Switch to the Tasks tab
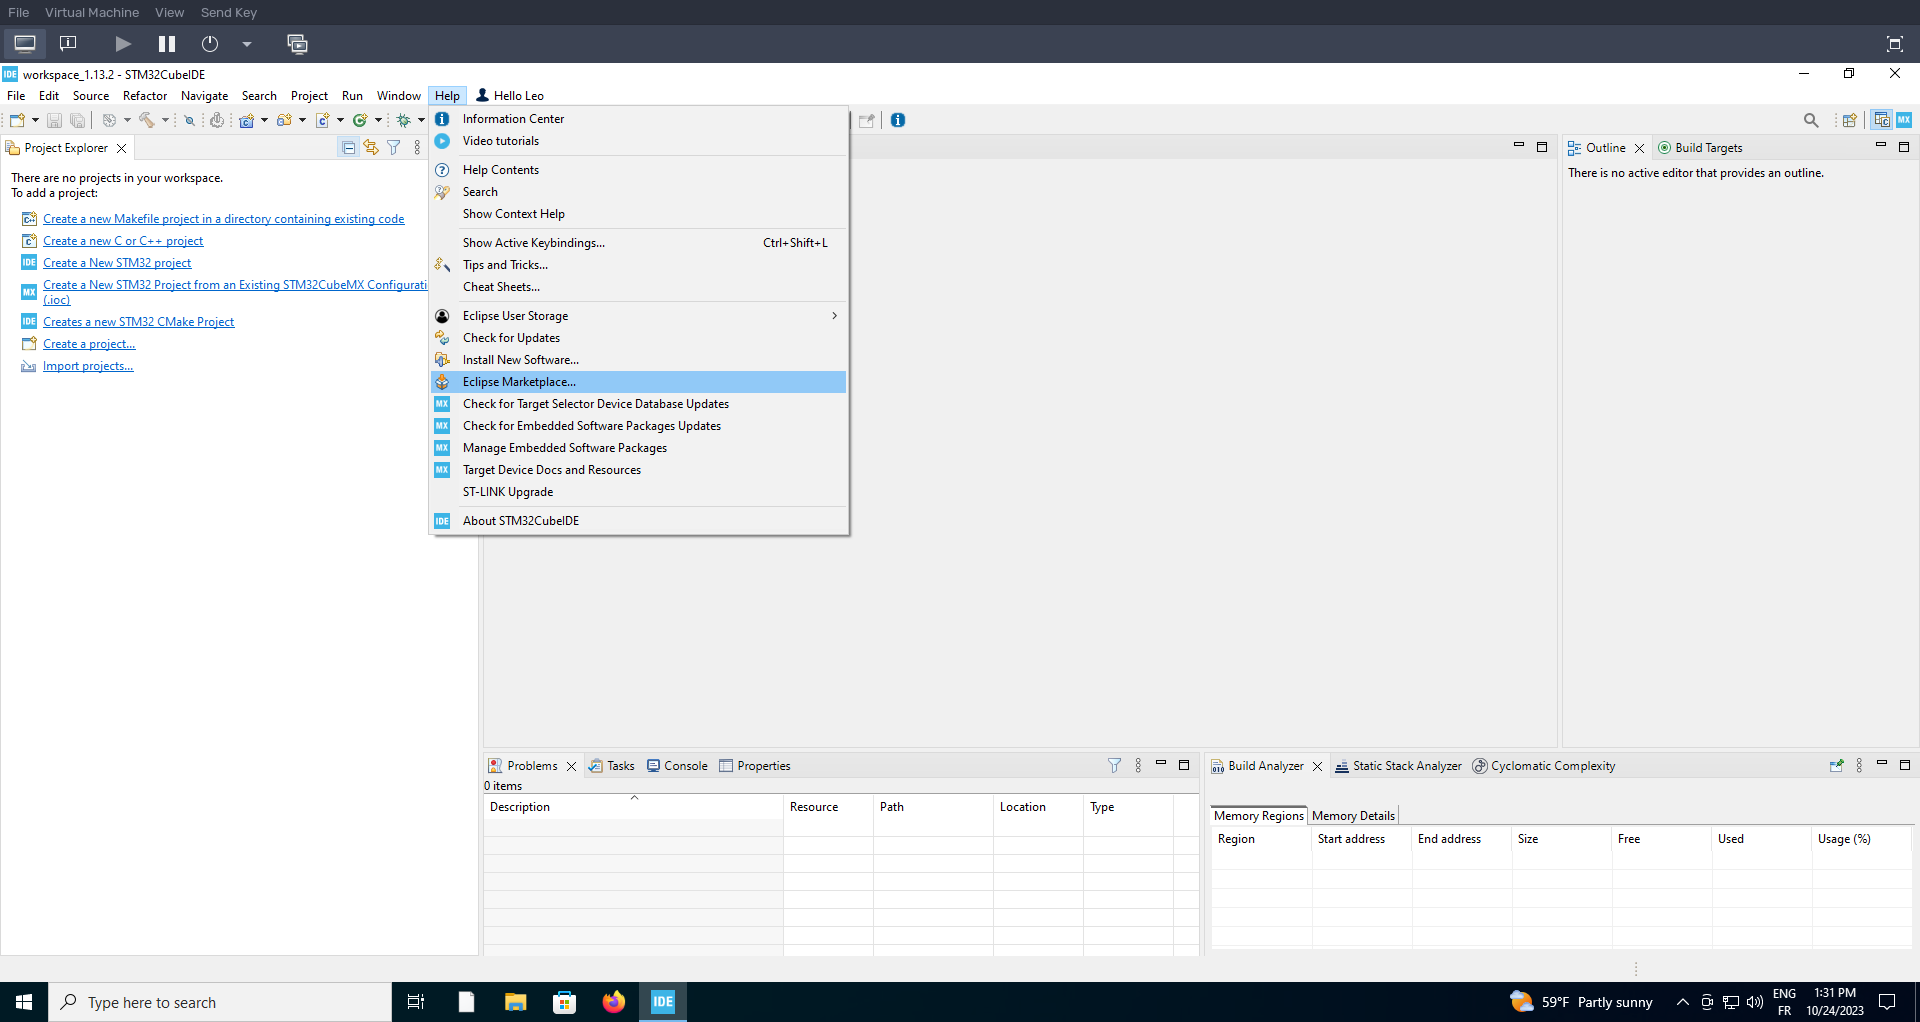Screen dimensions: 1920x1022 point(612,766)
